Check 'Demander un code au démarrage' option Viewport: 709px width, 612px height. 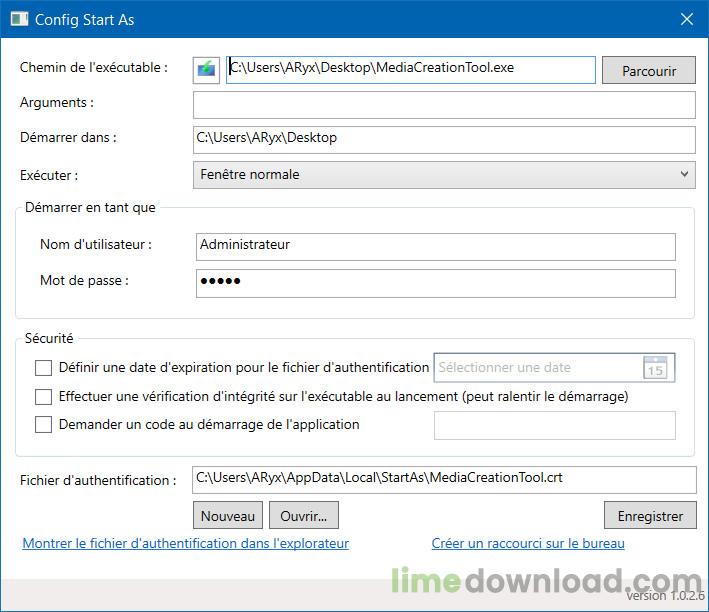tap(43, 425)
